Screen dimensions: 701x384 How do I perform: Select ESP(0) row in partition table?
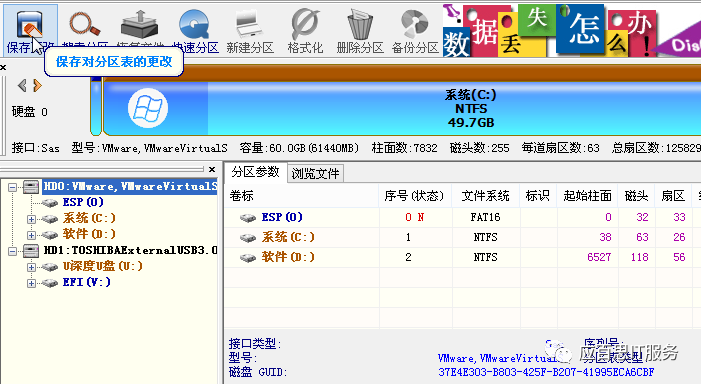pyautogui.click(x=463, y=217)
